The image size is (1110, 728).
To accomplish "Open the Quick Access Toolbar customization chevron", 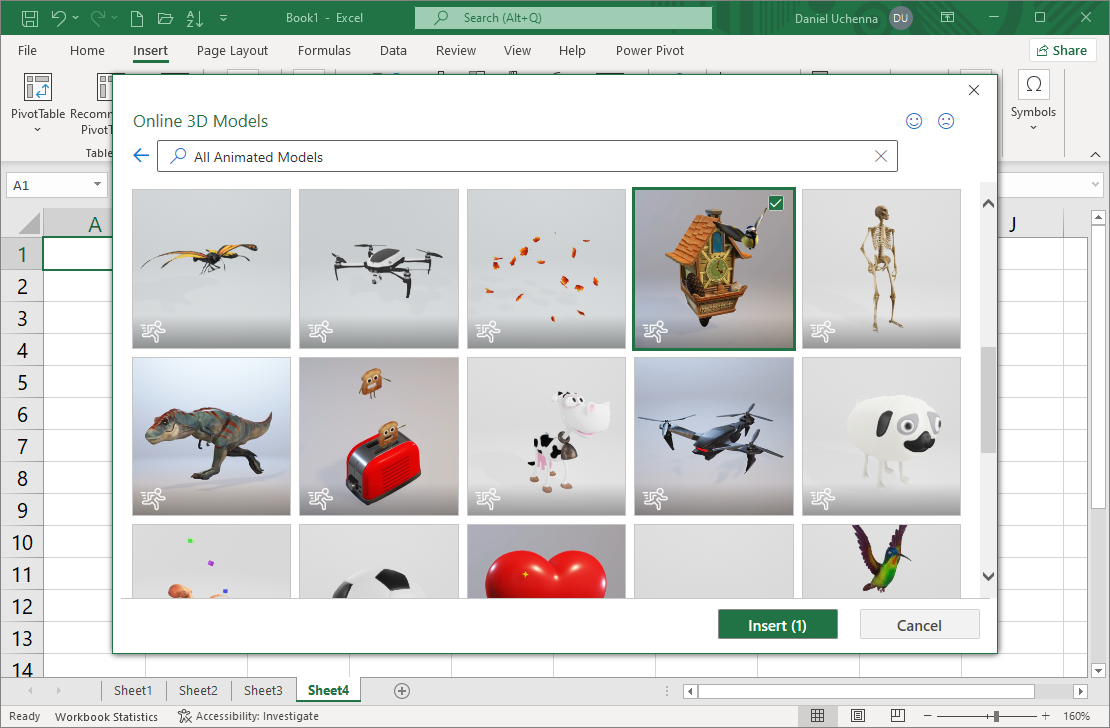I will 224,17.
